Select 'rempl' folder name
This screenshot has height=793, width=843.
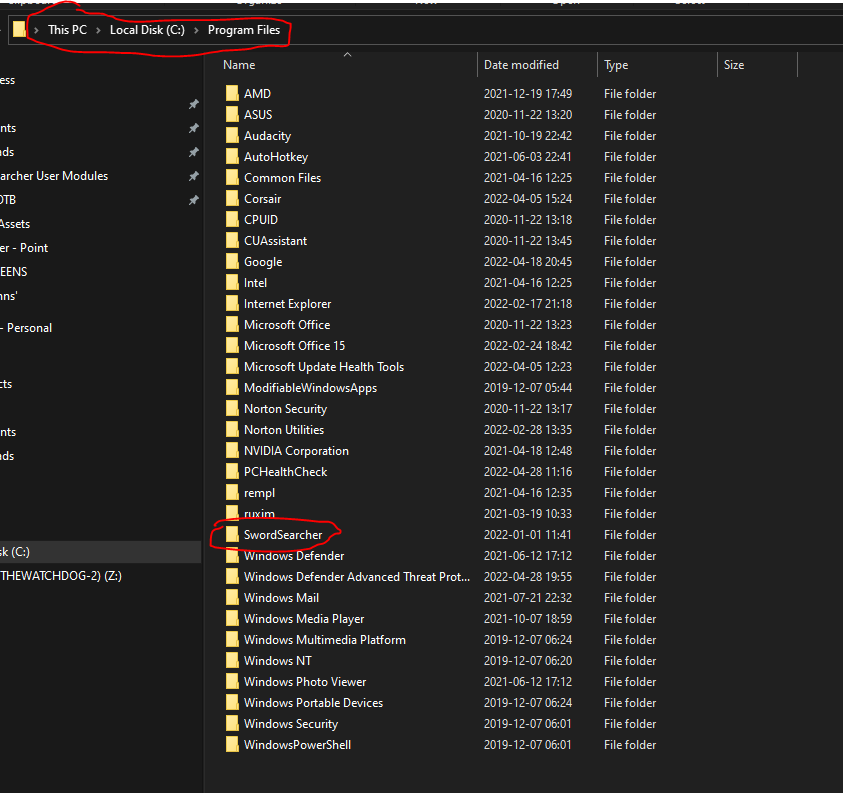coord(259,492)
